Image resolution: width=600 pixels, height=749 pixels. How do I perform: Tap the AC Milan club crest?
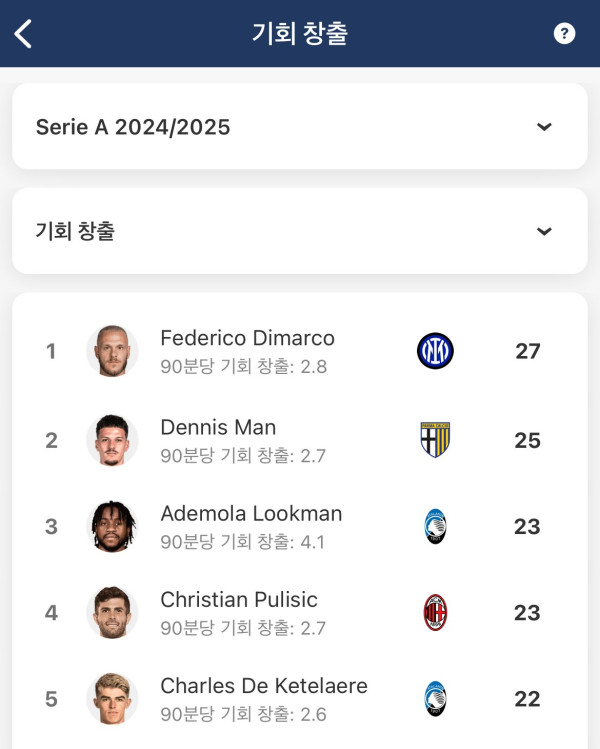click(435, 612)
